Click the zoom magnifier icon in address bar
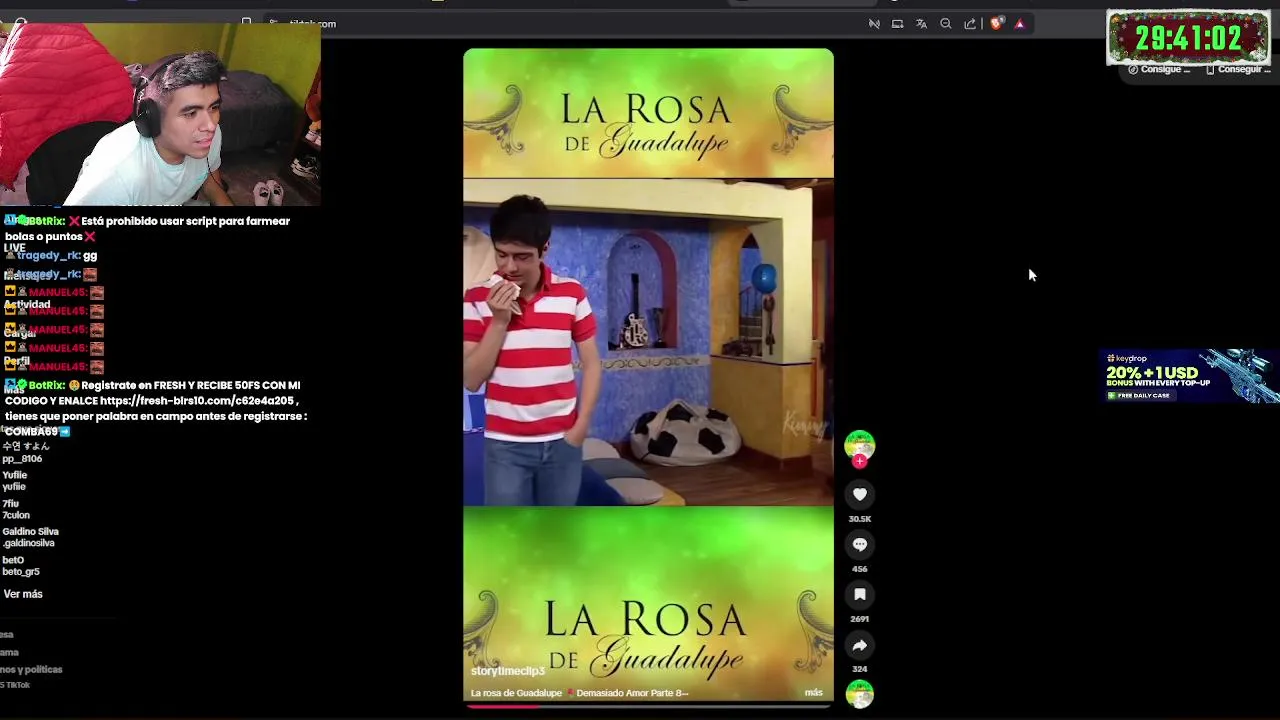This screenshot has height=720, width=1280. 946,23
